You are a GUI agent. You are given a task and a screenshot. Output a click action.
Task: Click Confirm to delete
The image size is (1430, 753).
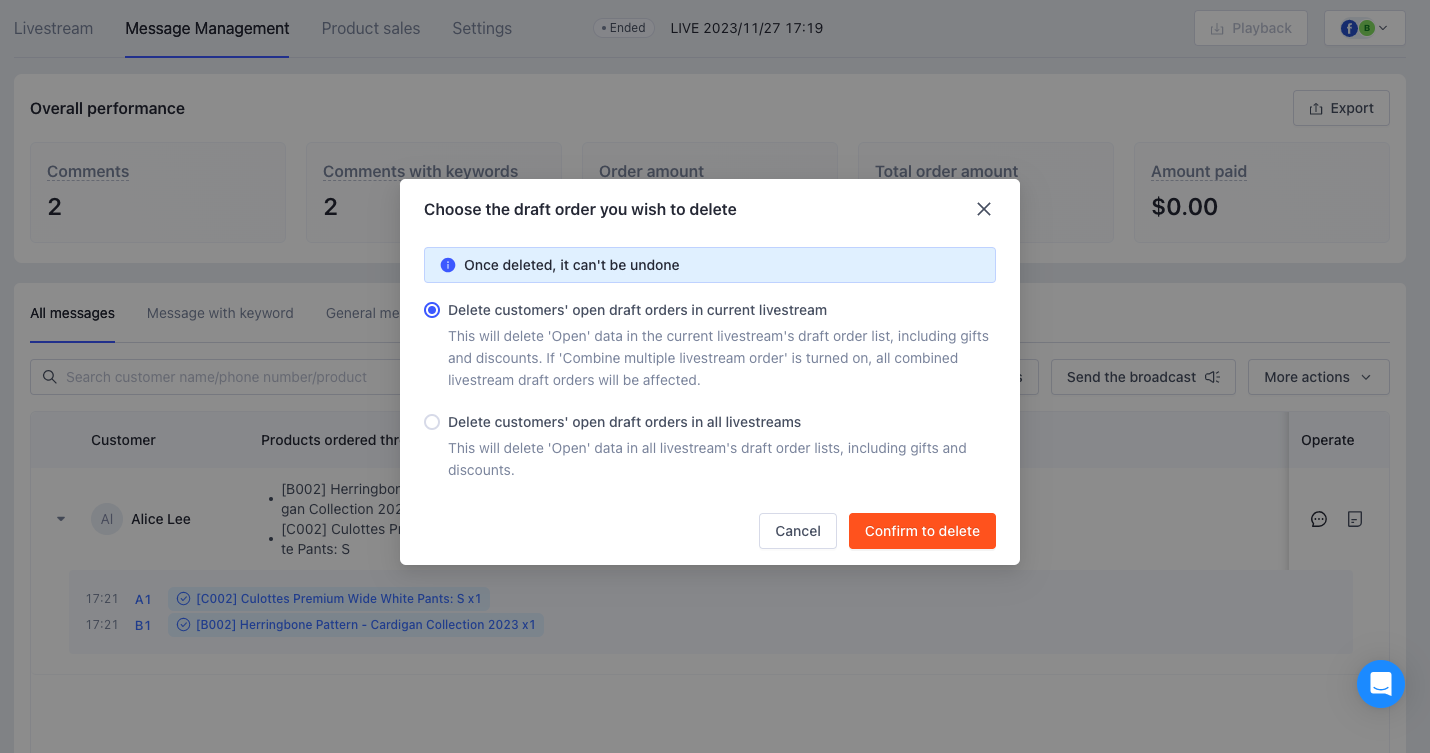click(922, 531)
